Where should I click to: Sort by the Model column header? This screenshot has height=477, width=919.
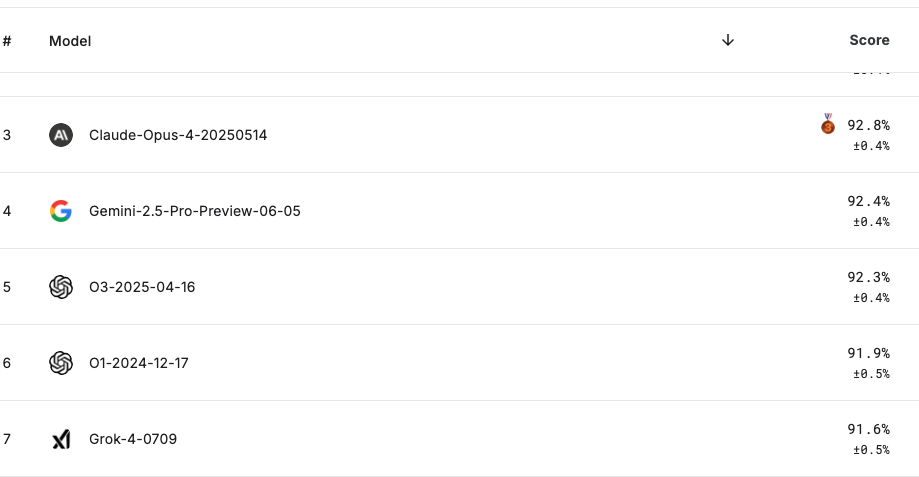[x=70, y=41]
